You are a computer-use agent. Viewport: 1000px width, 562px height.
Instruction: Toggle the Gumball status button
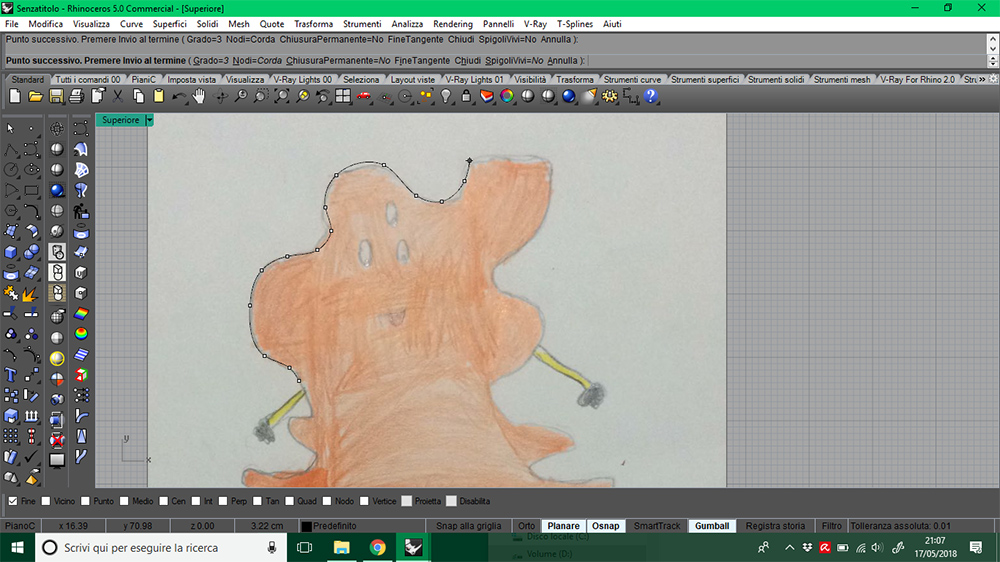[712, 526]
